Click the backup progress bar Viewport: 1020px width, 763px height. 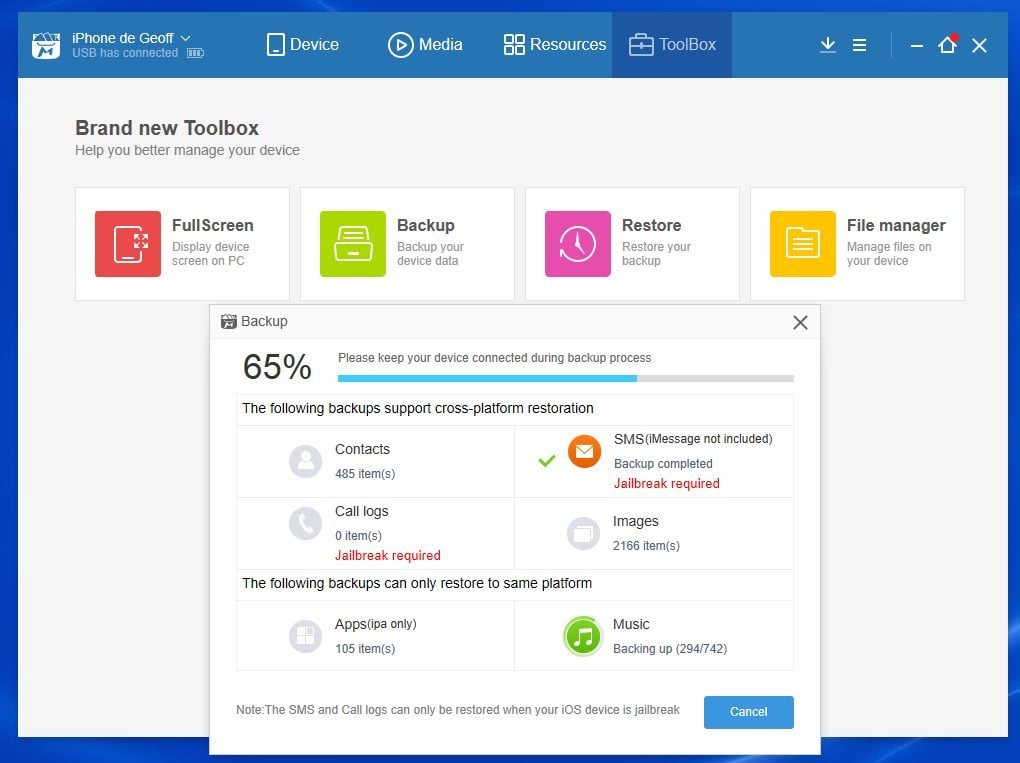(565, 379)
